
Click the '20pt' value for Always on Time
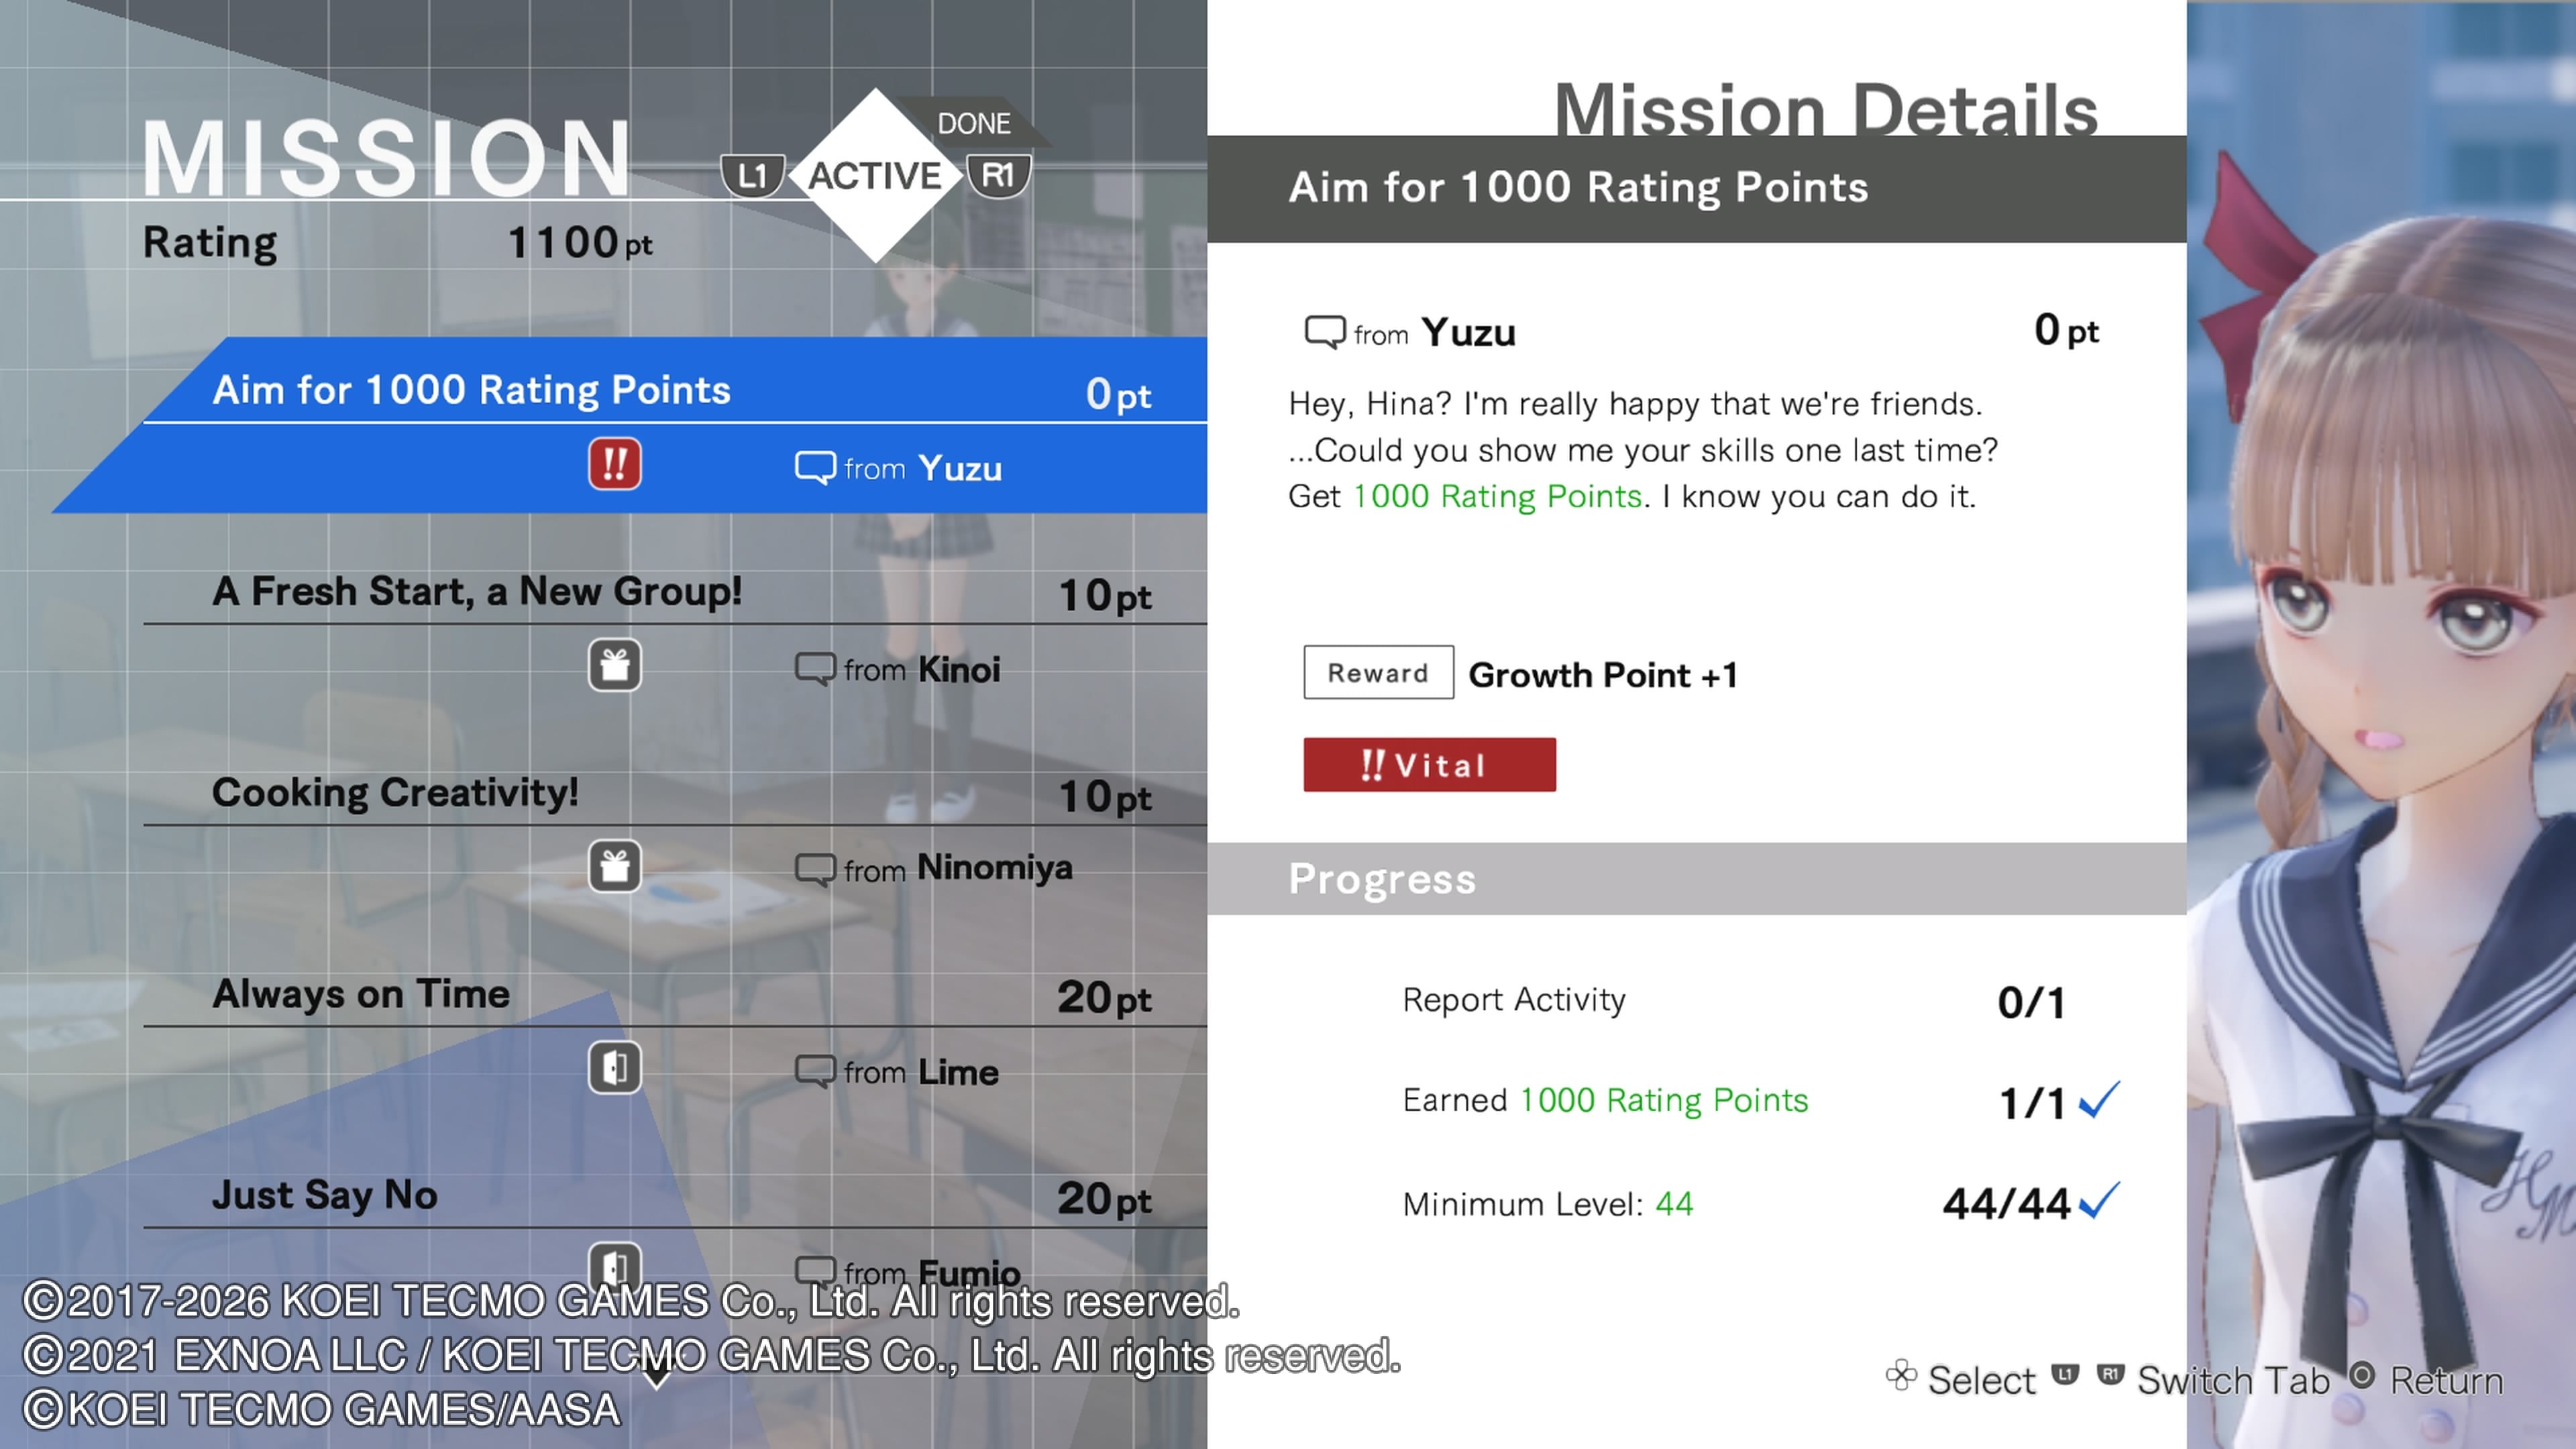click(x=1104, y=997)
